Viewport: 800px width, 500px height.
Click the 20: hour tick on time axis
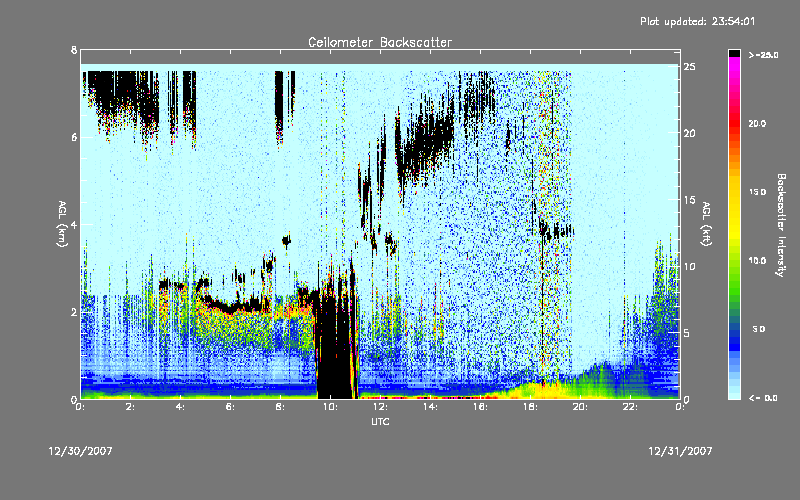coord(580,407)
